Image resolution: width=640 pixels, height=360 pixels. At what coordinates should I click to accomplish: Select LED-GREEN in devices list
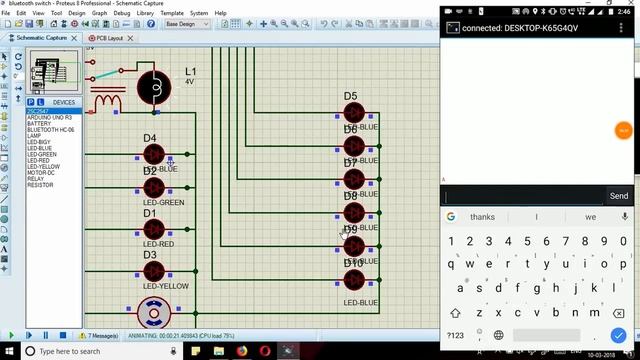[x=42, y=154]
